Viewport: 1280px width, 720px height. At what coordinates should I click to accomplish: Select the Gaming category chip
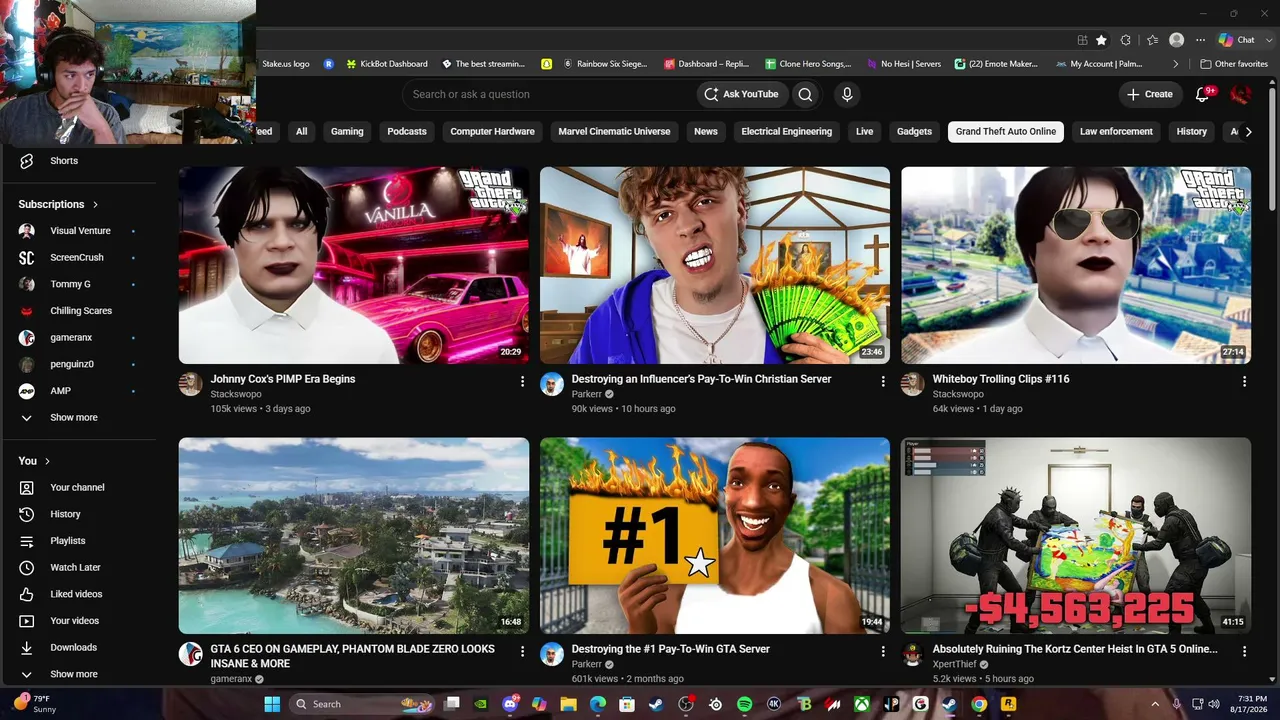tap(347, 132)
